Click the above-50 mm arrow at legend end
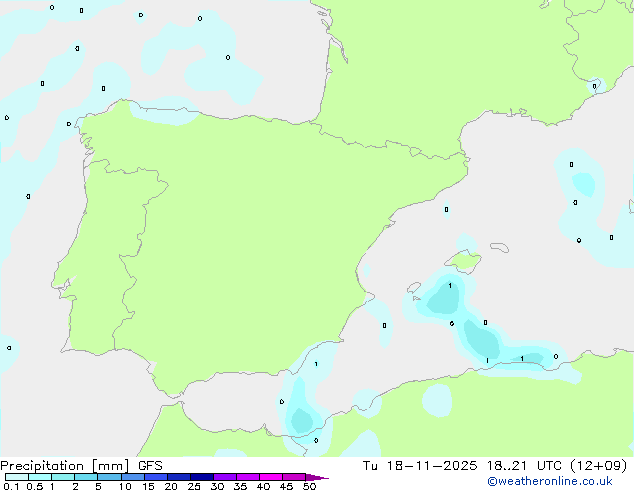 point(317,477)
